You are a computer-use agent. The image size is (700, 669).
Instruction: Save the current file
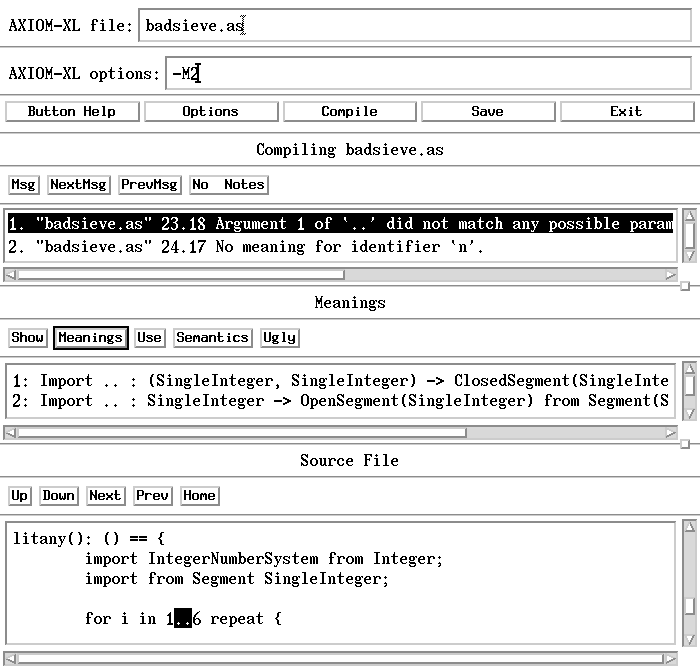pos(488,111)
